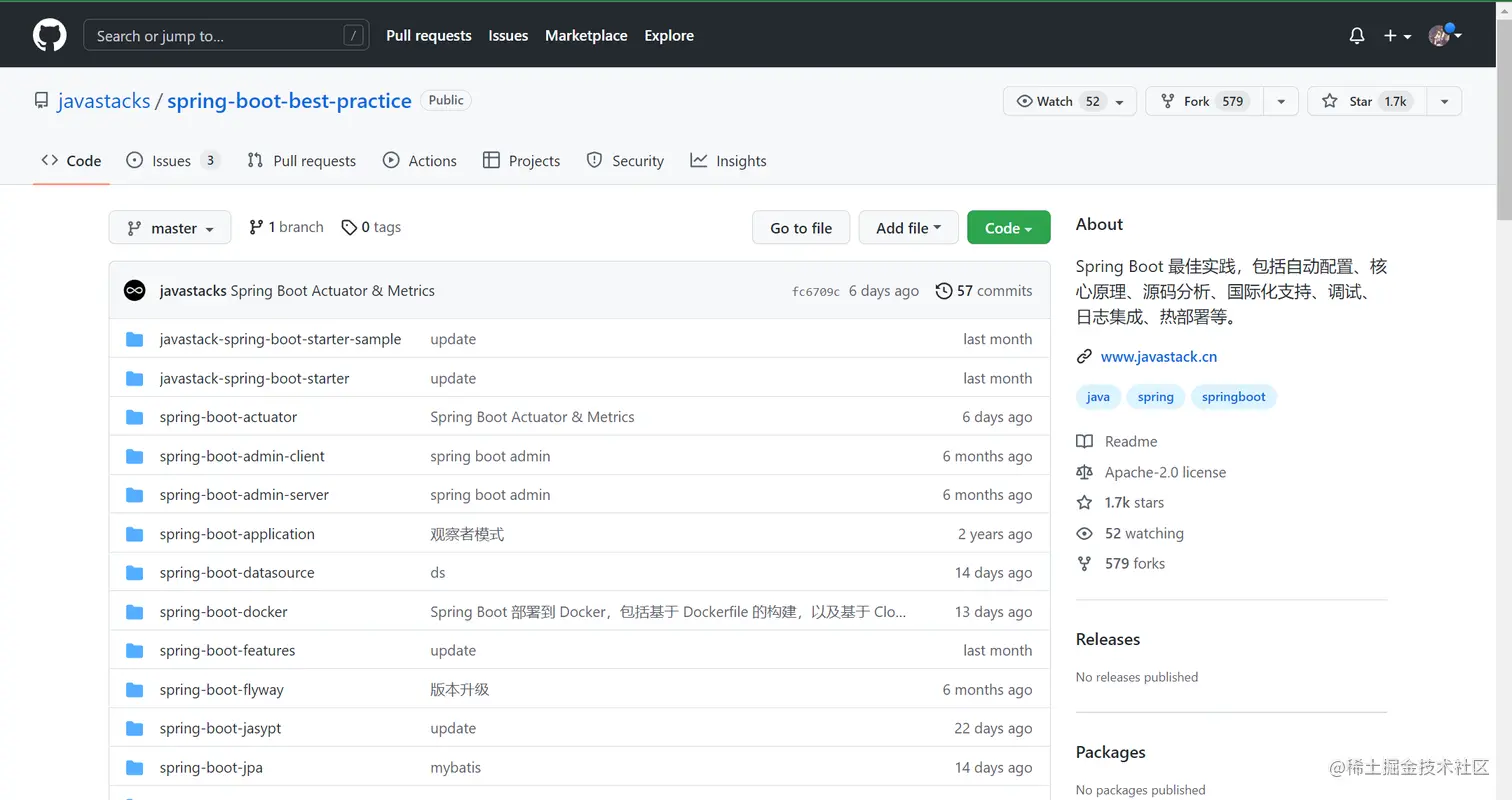Open the GitHub homepage via Octocat logo
The height and width of the screenshot is (800, 1512).
[49, 36]
